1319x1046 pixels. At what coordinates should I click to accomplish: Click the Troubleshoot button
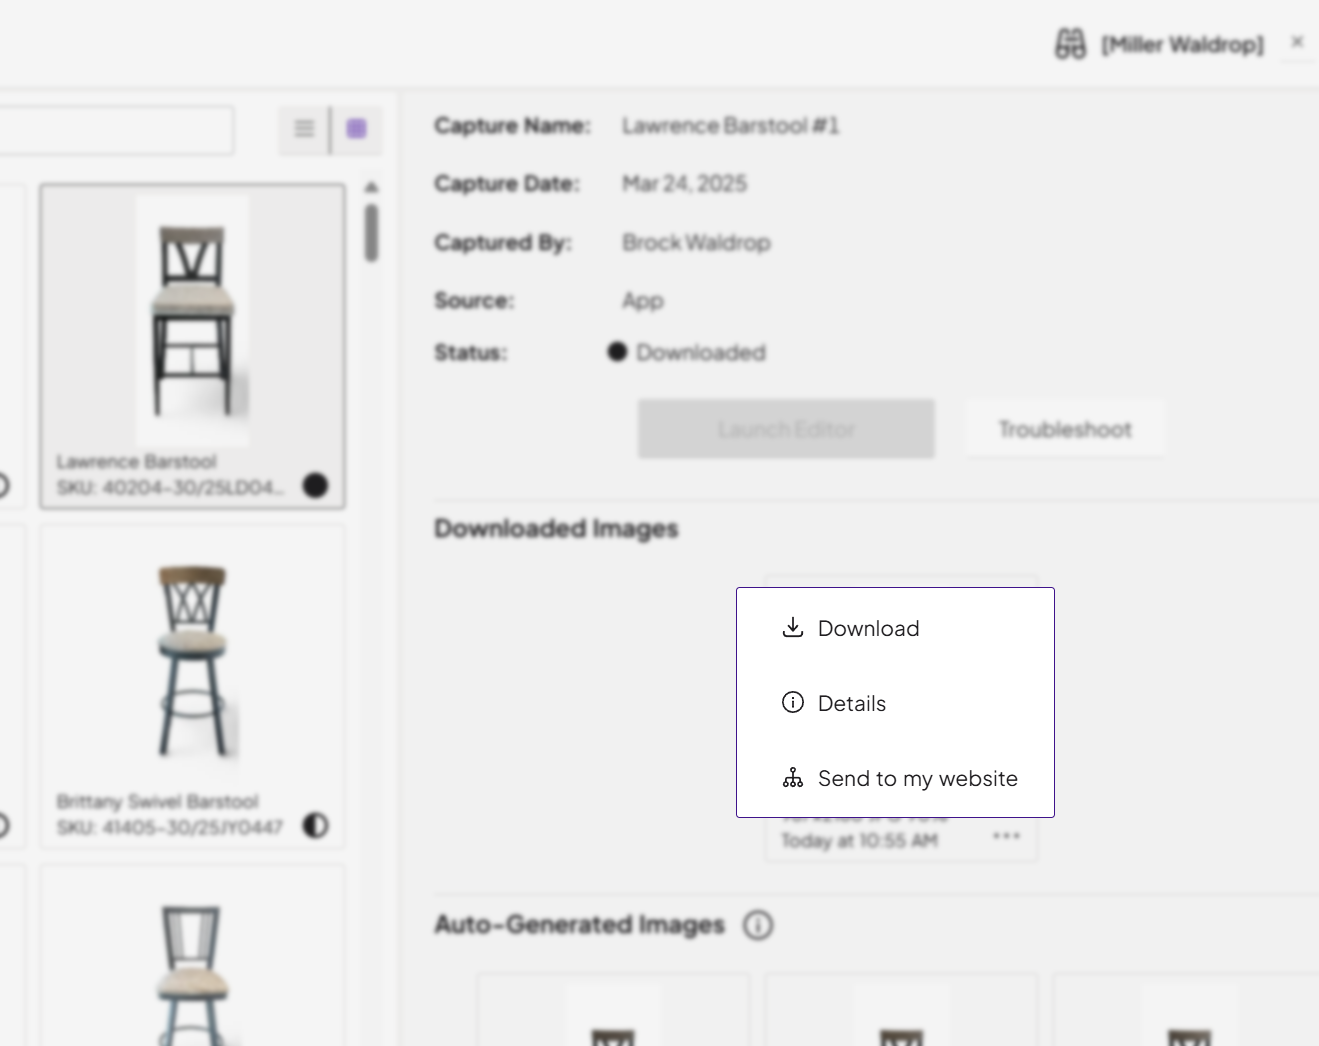(1064, 428)
